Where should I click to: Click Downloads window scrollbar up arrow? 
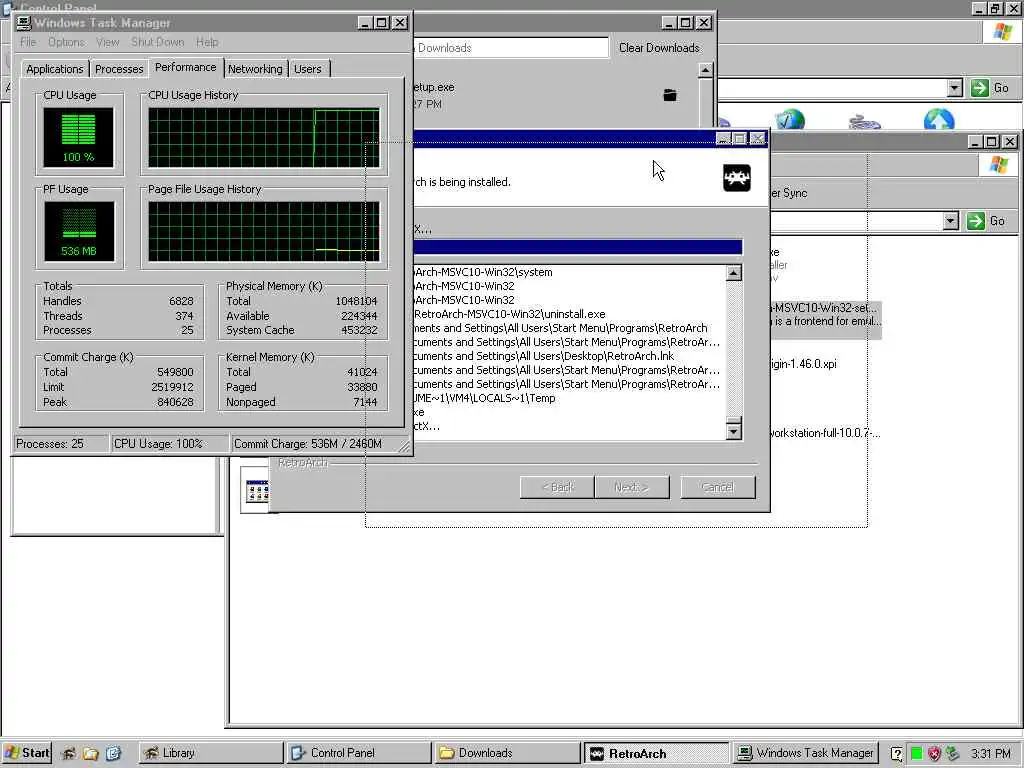[705, 70]
